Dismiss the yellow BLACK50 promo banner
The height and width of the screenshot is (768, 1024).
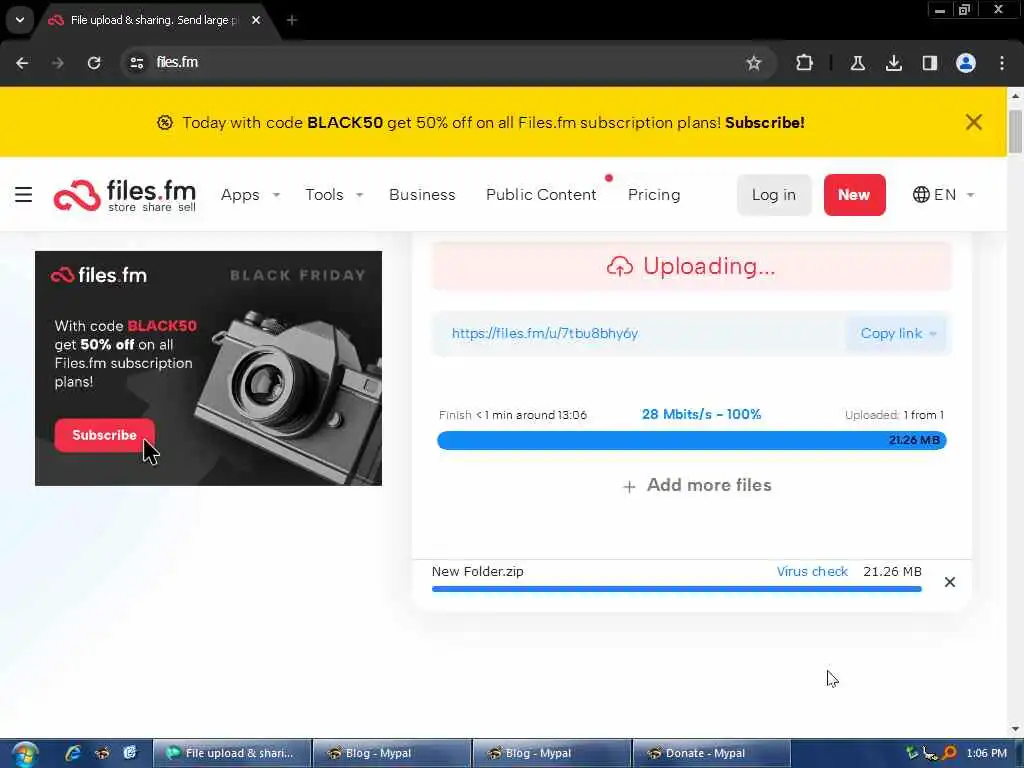(x=973, y=122)
